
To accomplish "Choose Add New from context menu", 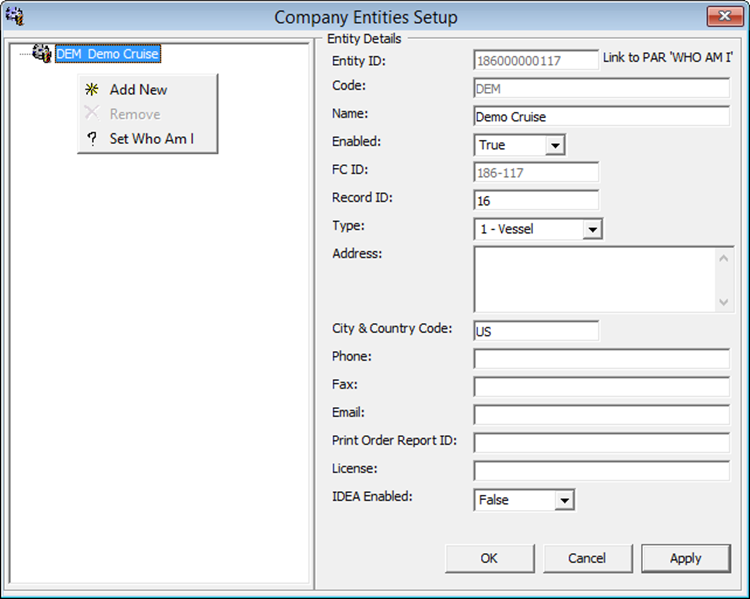I will point(147,89).
